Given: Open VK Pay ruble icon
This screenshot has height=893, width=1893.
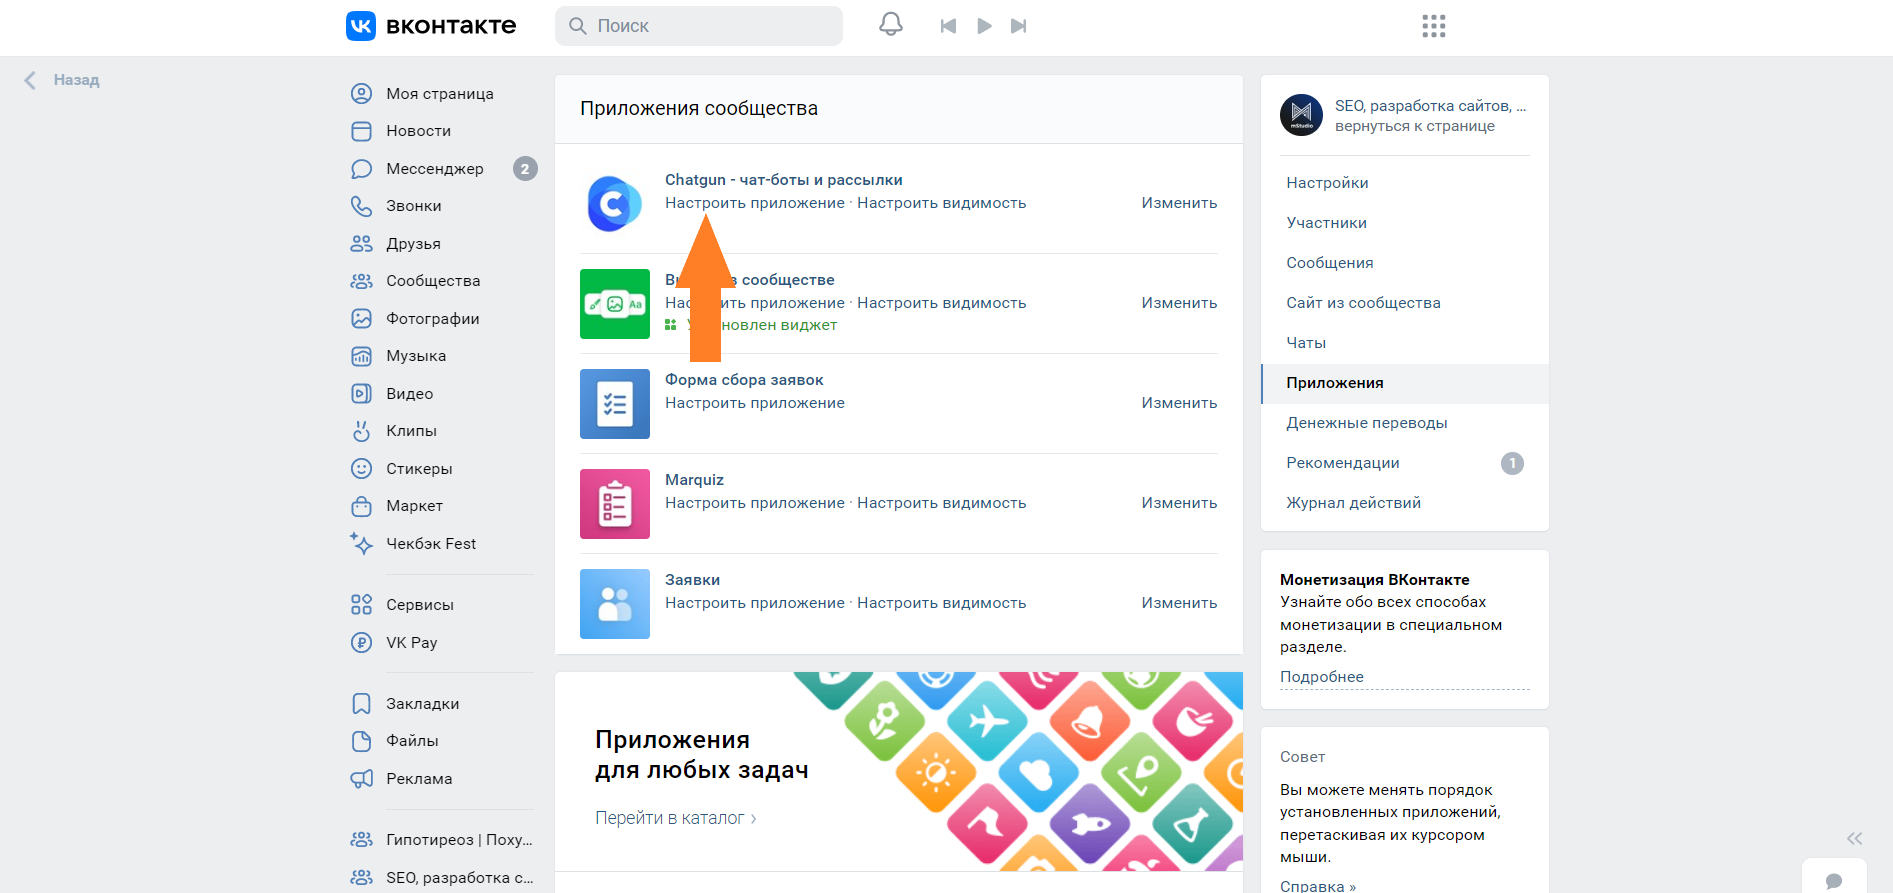Looking at the screenshot, I should pos(361,643).
